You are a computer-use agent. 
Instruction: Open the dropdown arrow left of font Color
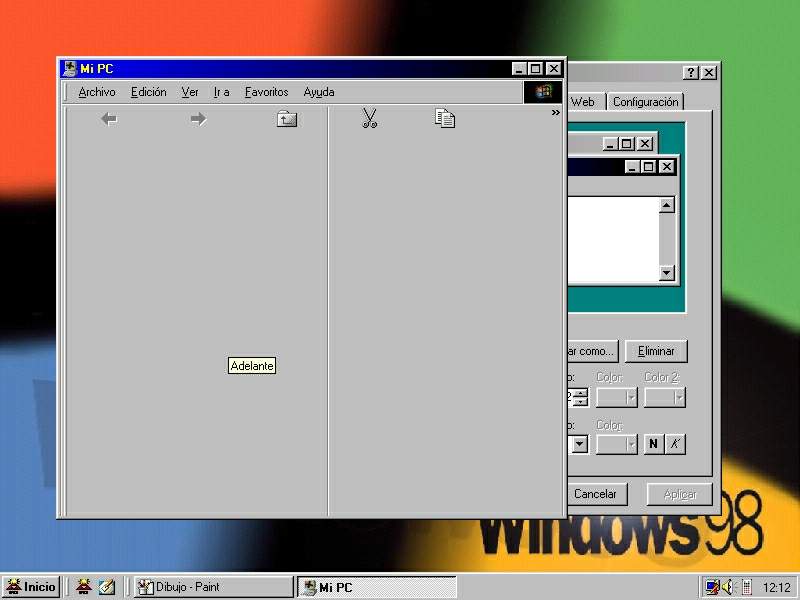(x=580, y=444)
